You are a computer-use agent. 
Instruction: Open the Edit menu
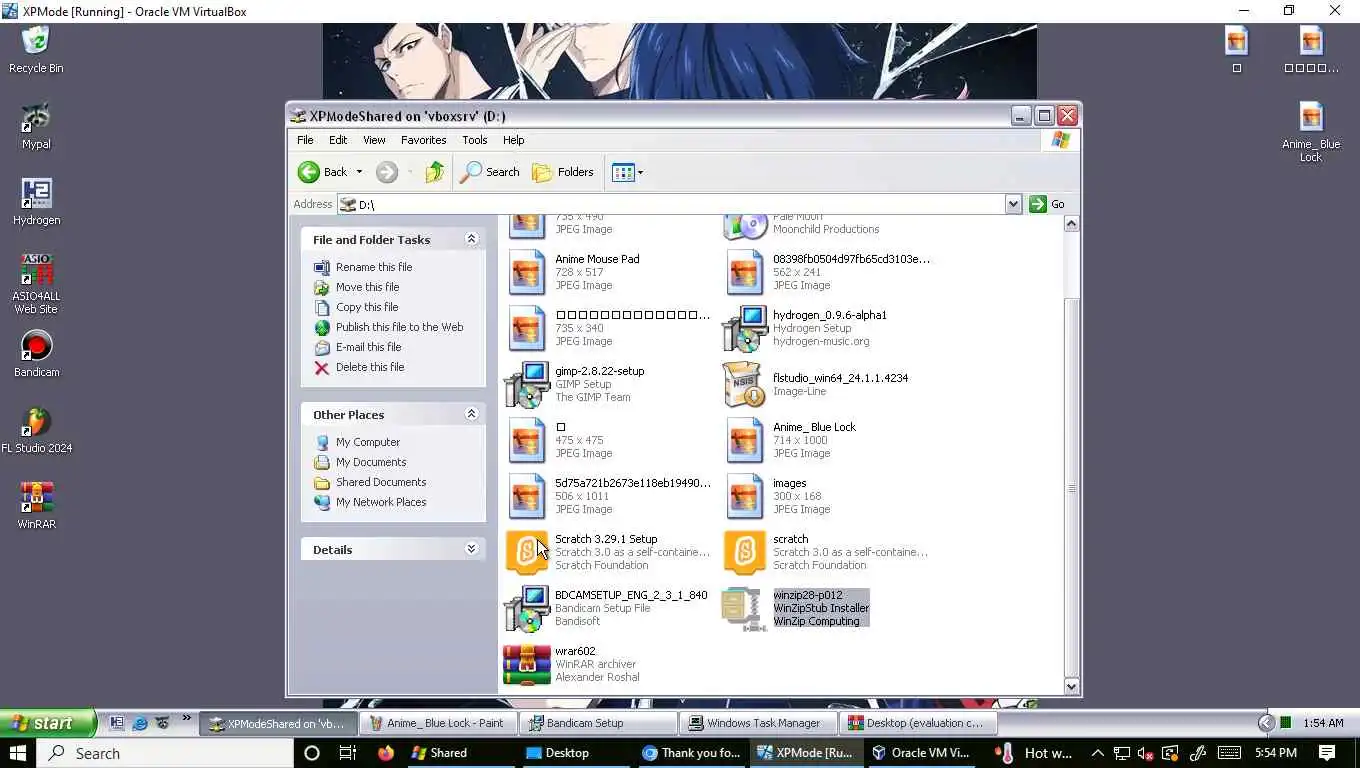[338, 140]
